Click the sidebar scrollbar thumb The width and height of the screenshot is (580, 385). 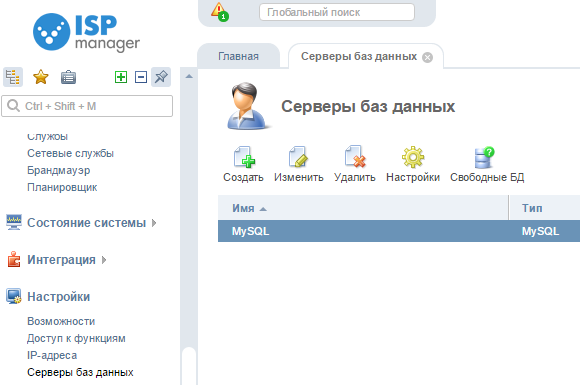[189, 366]
